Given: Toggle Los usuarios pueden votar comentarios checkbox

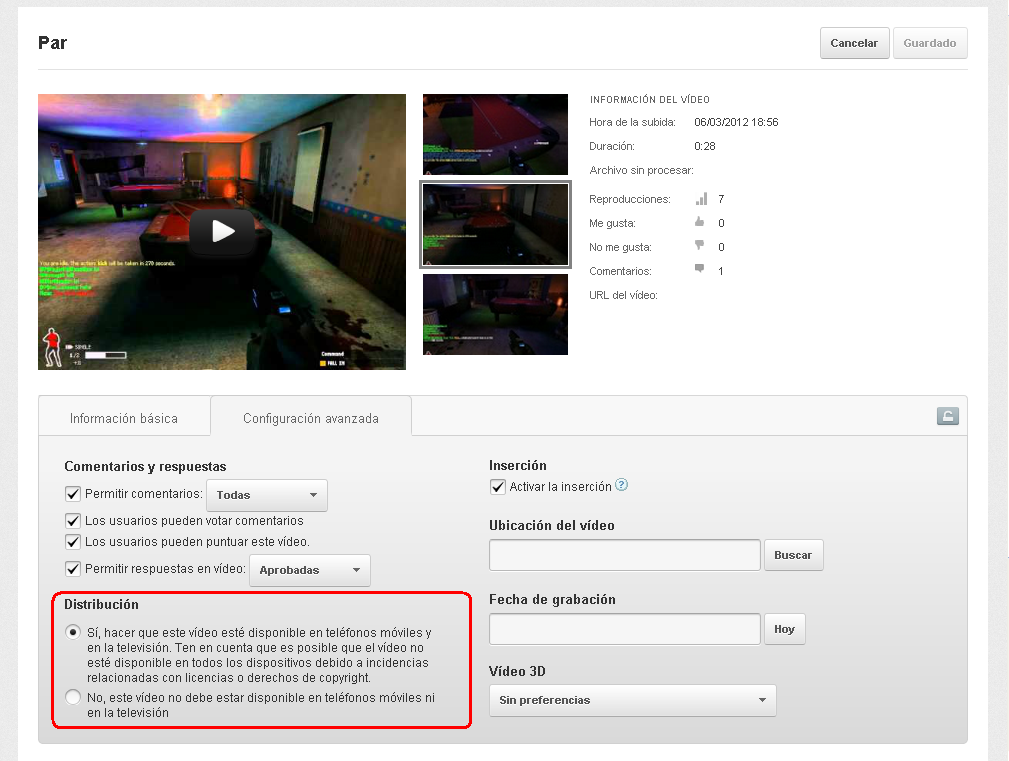Looking at the screenshot, I should coord(73,520).
